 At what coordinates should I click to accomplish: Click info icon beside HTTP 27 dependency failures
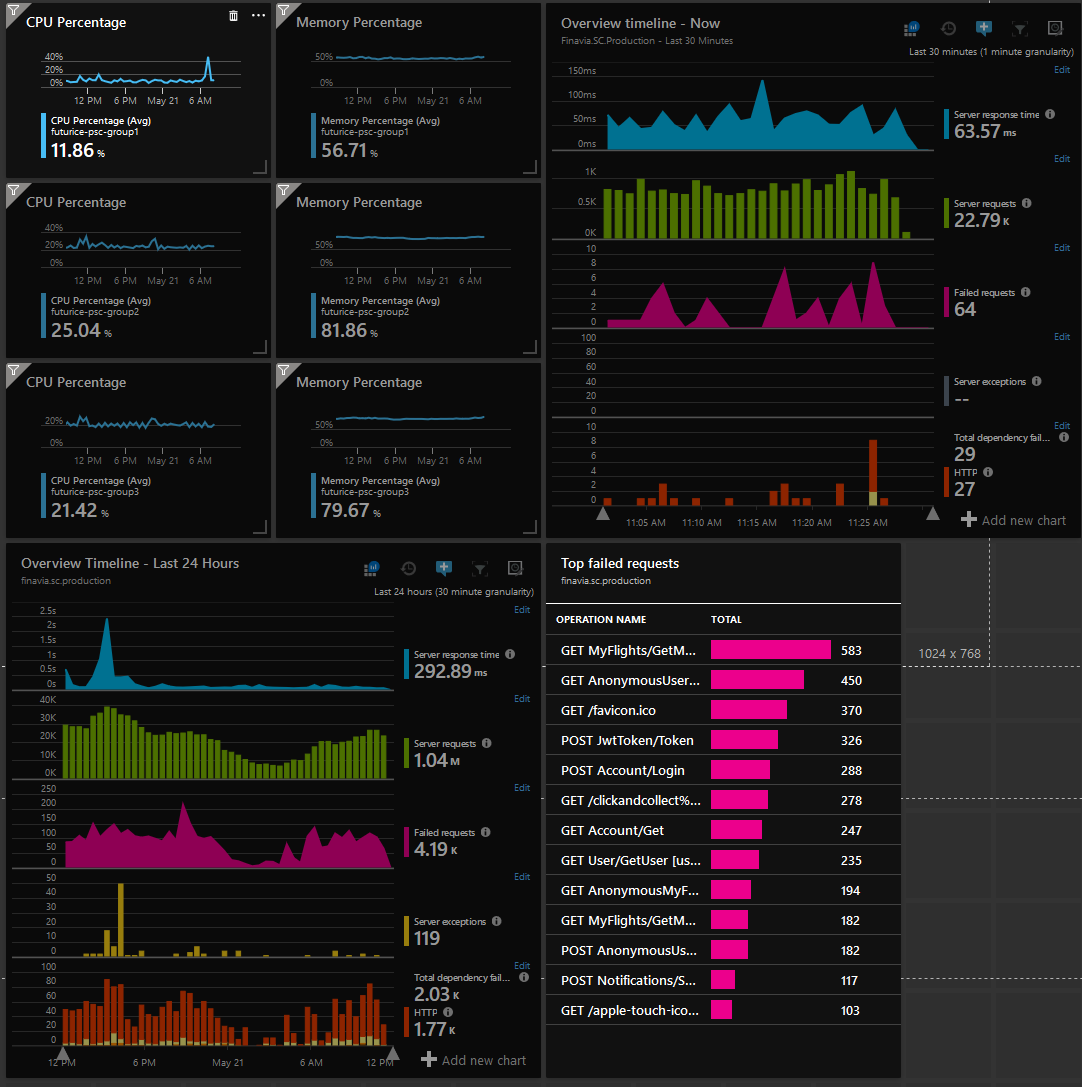pyautogui.click(x=988, y=472)
